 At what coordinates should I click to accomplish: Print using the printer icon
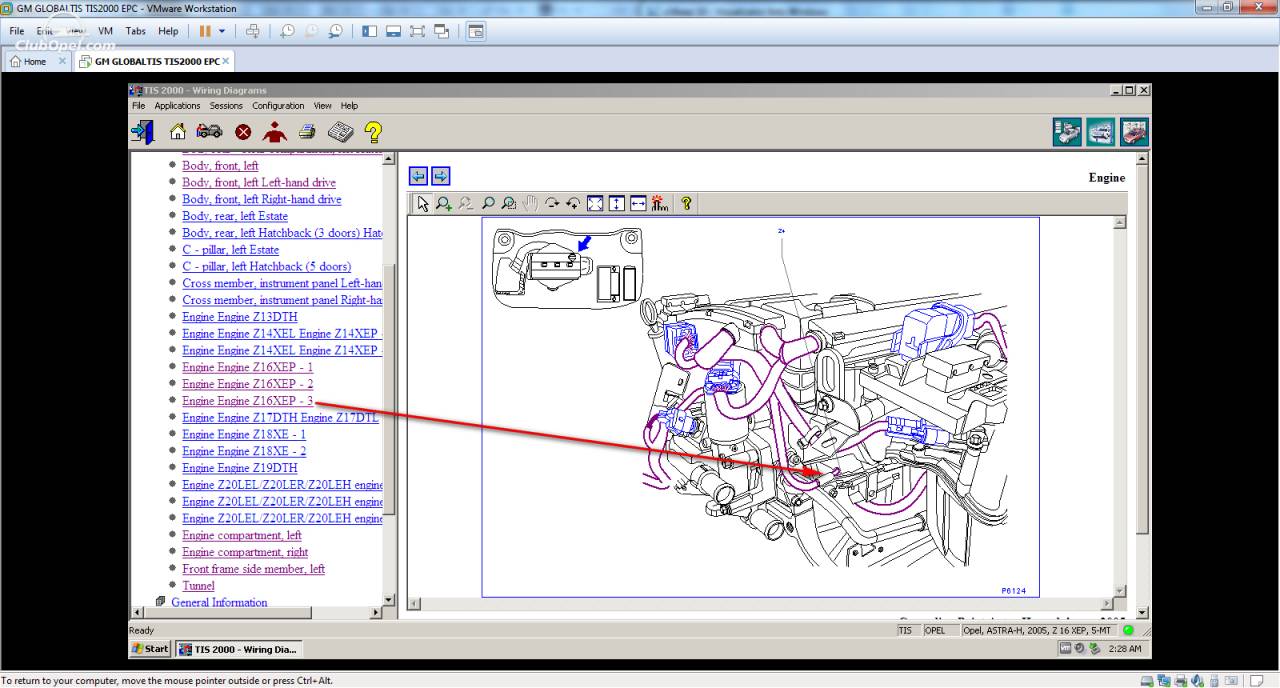tap(307, 131)
